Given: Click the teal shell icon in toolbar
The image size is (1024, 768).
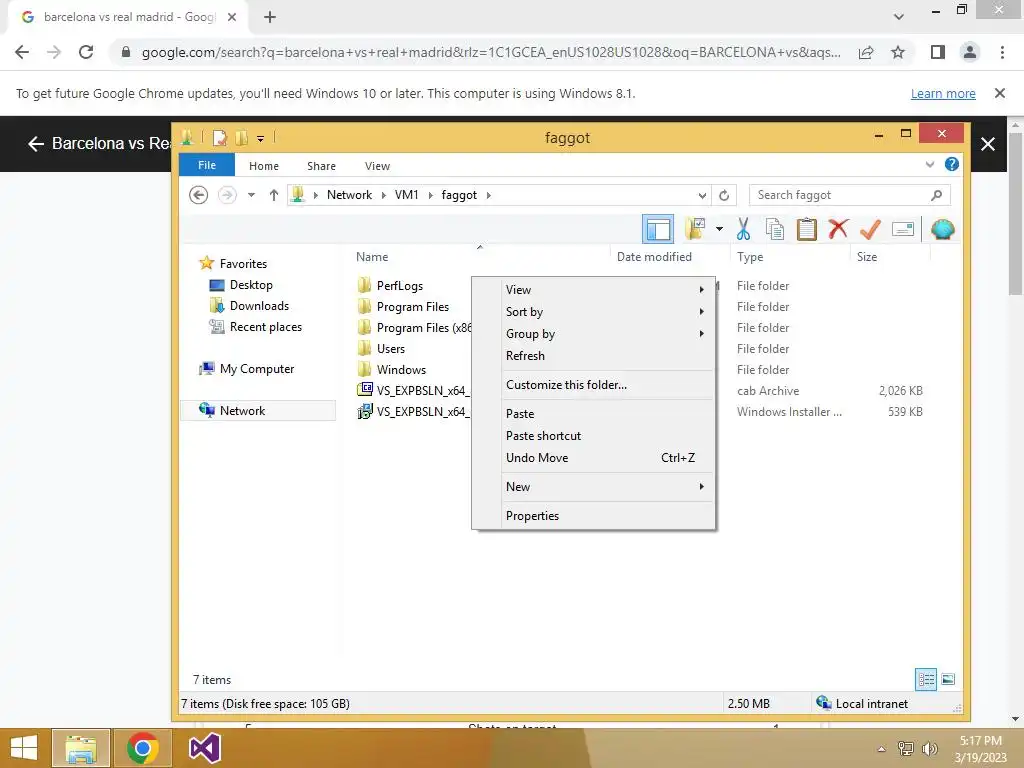Looking at the screenshot, I should coord(942,229).
